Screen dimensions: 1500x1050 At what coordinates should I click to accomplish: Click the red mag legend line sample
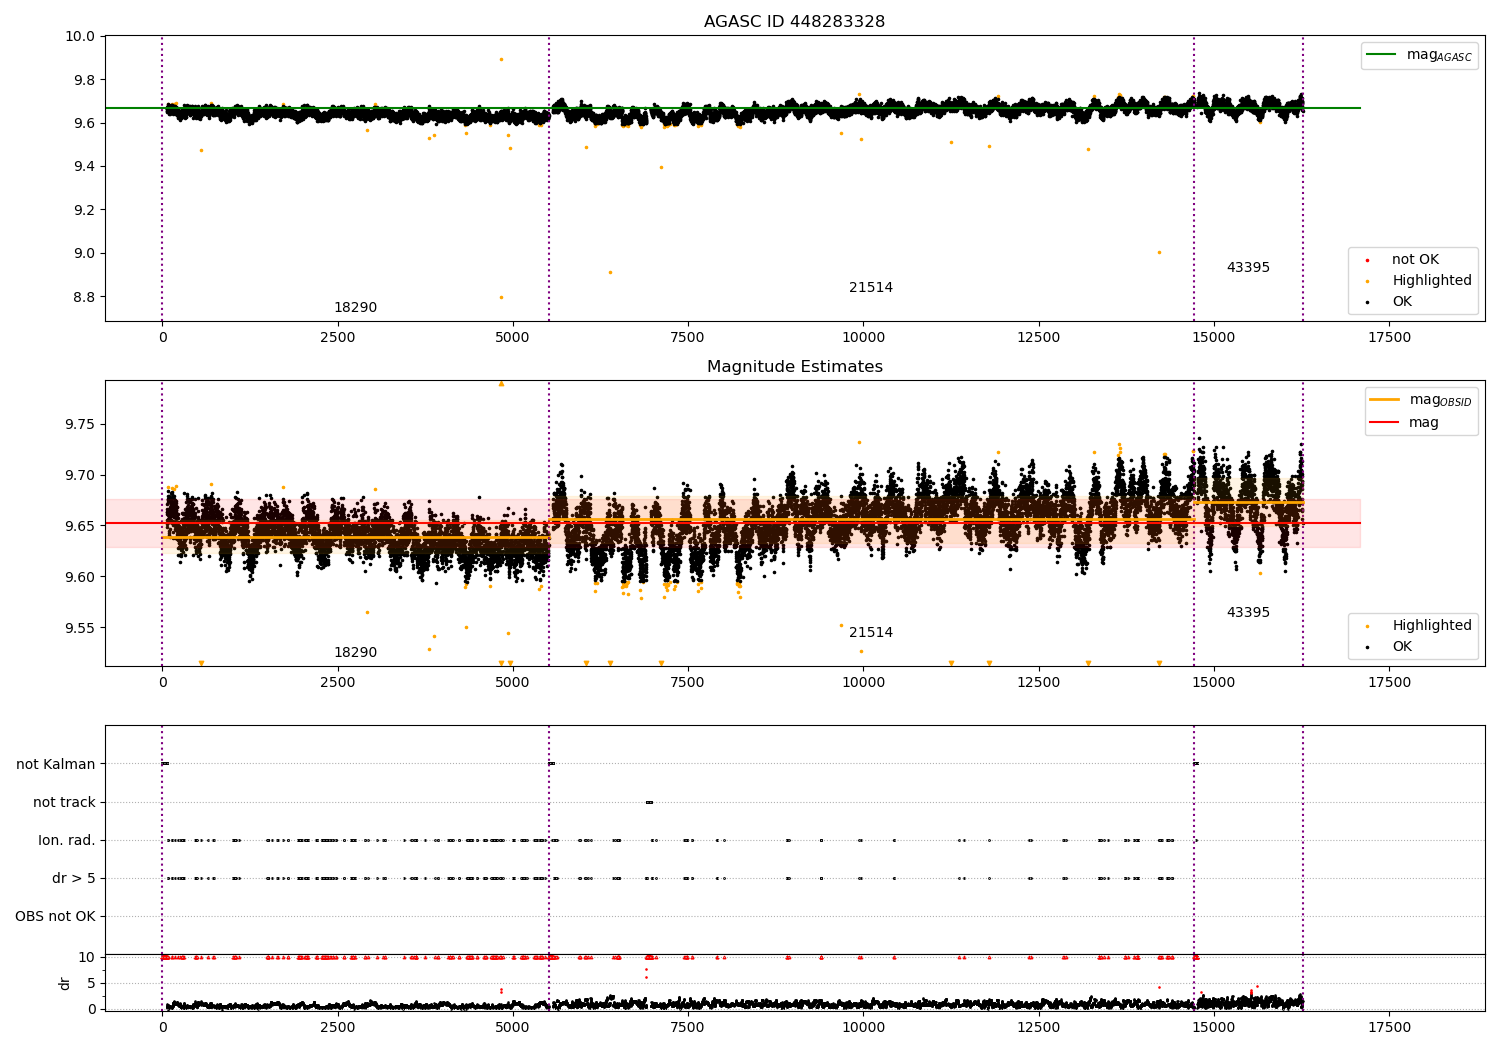pos(1384,423)
